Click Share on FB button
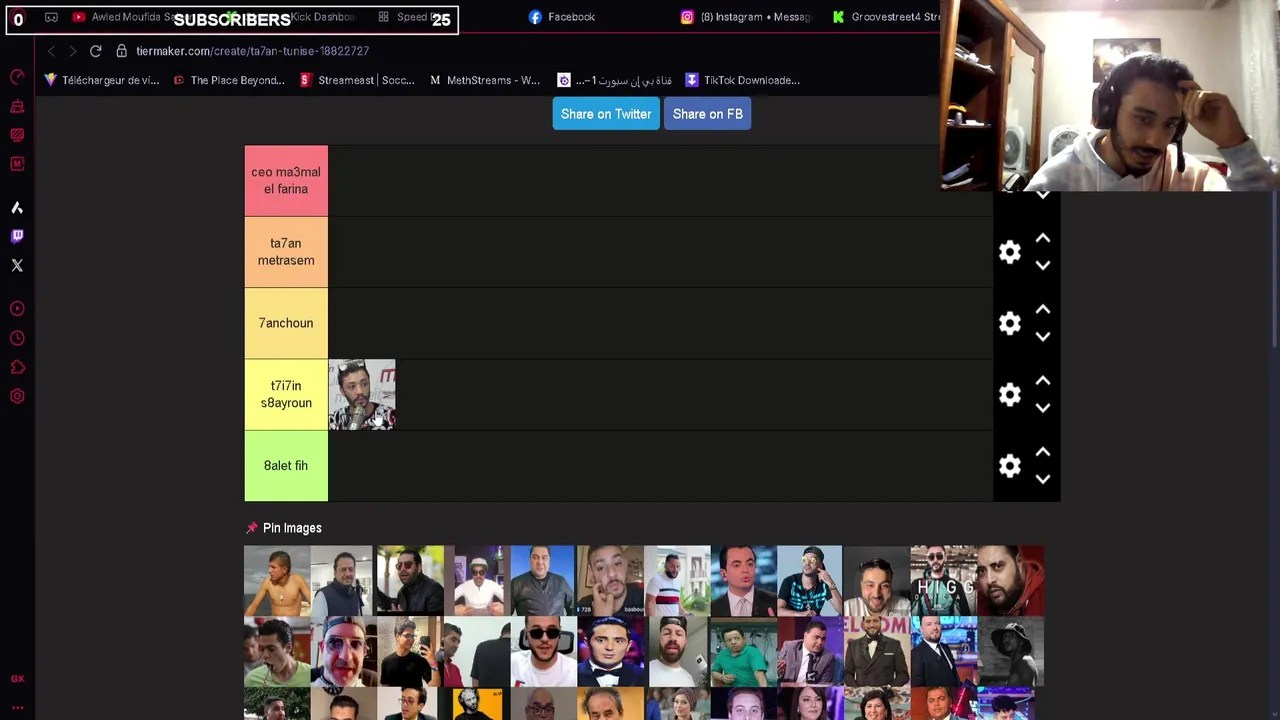Image resolution: width=1280 pixels, height=720 pixels. 708,114
